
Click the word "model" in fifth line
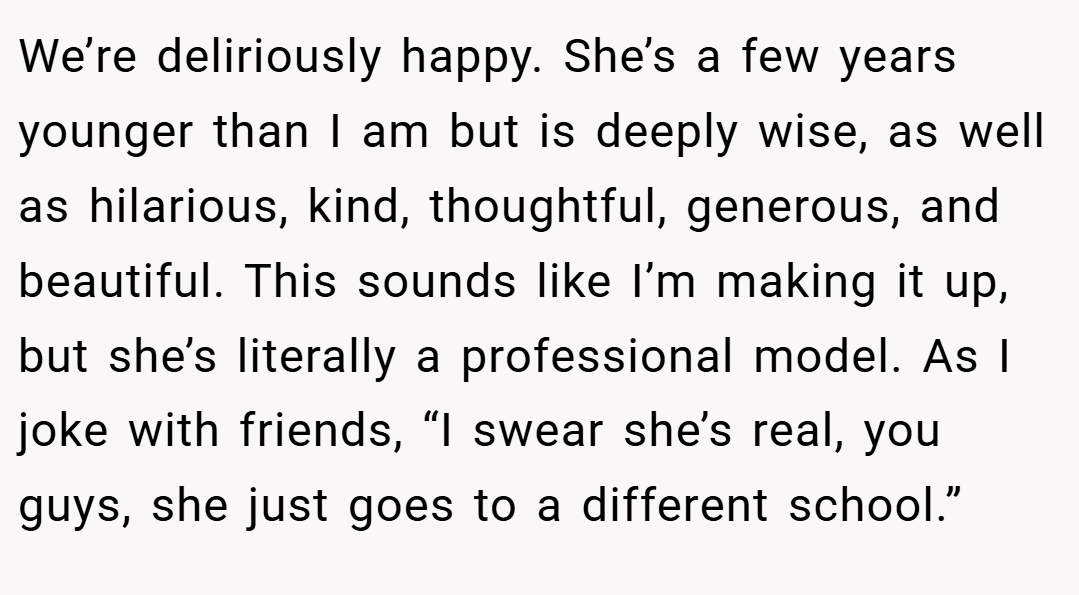pyautogui.click(x=822, y=355)
